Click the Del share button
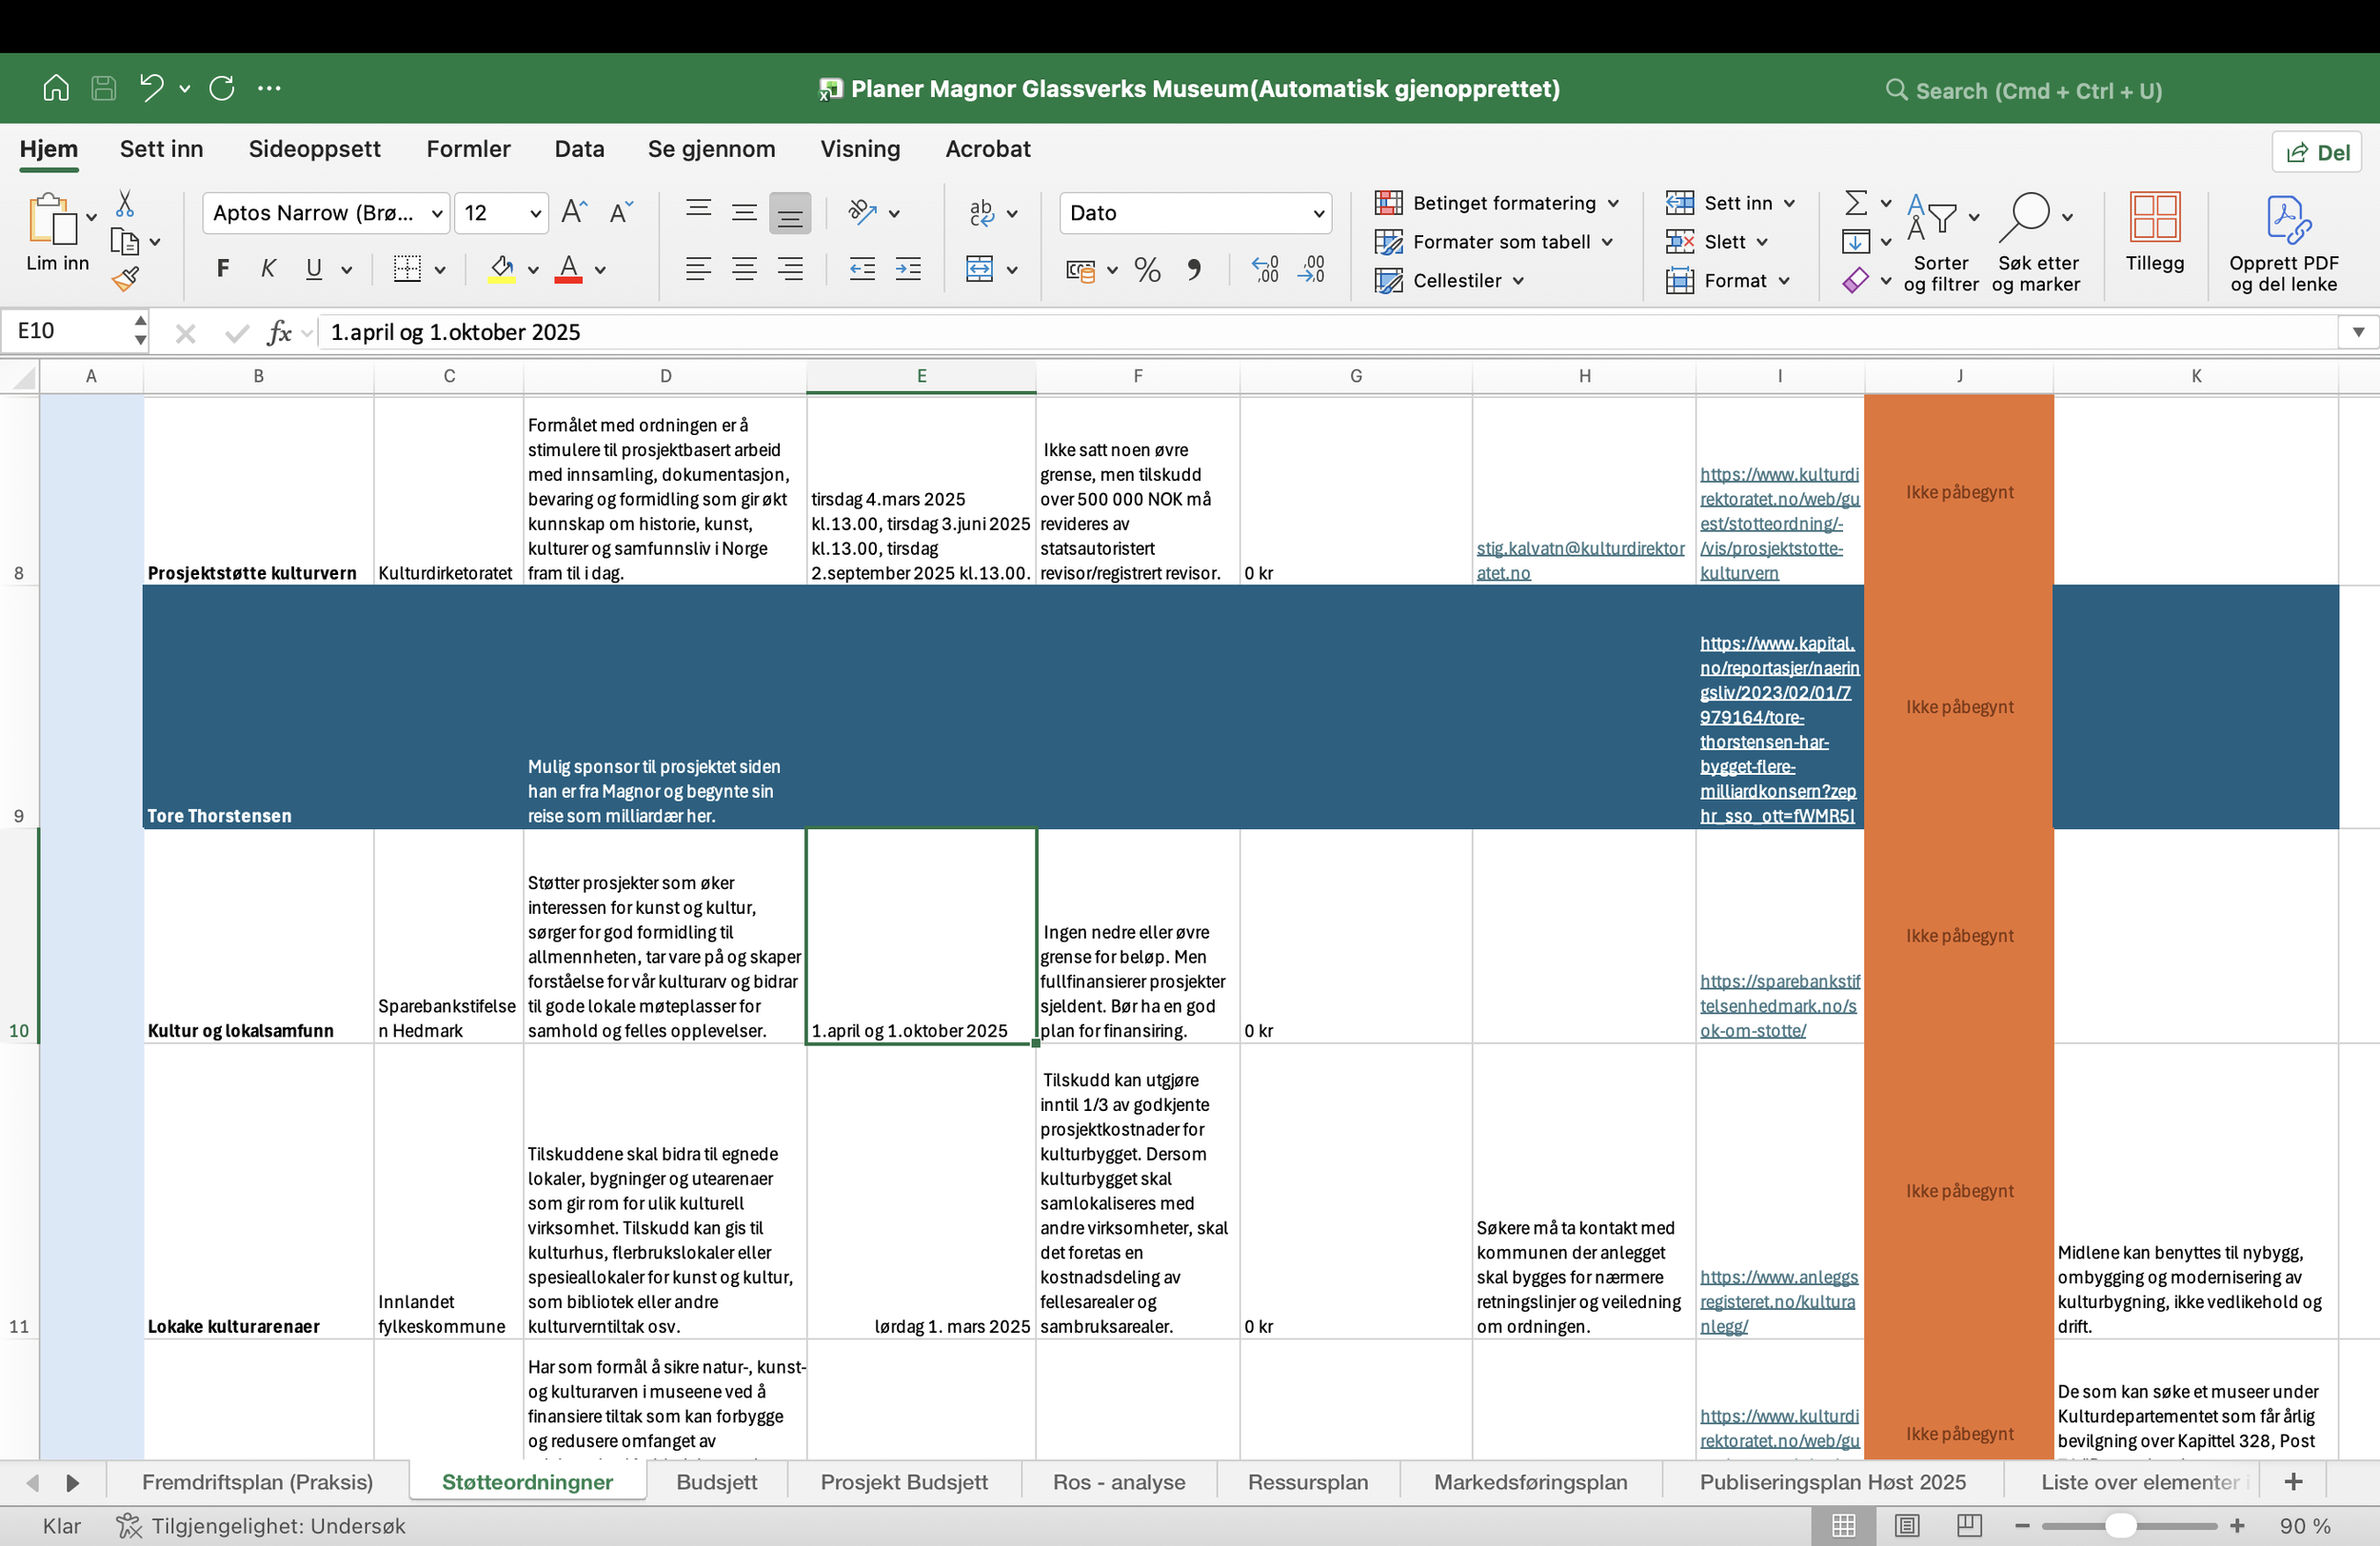2380x1546 pixels. coord(2317,152)
